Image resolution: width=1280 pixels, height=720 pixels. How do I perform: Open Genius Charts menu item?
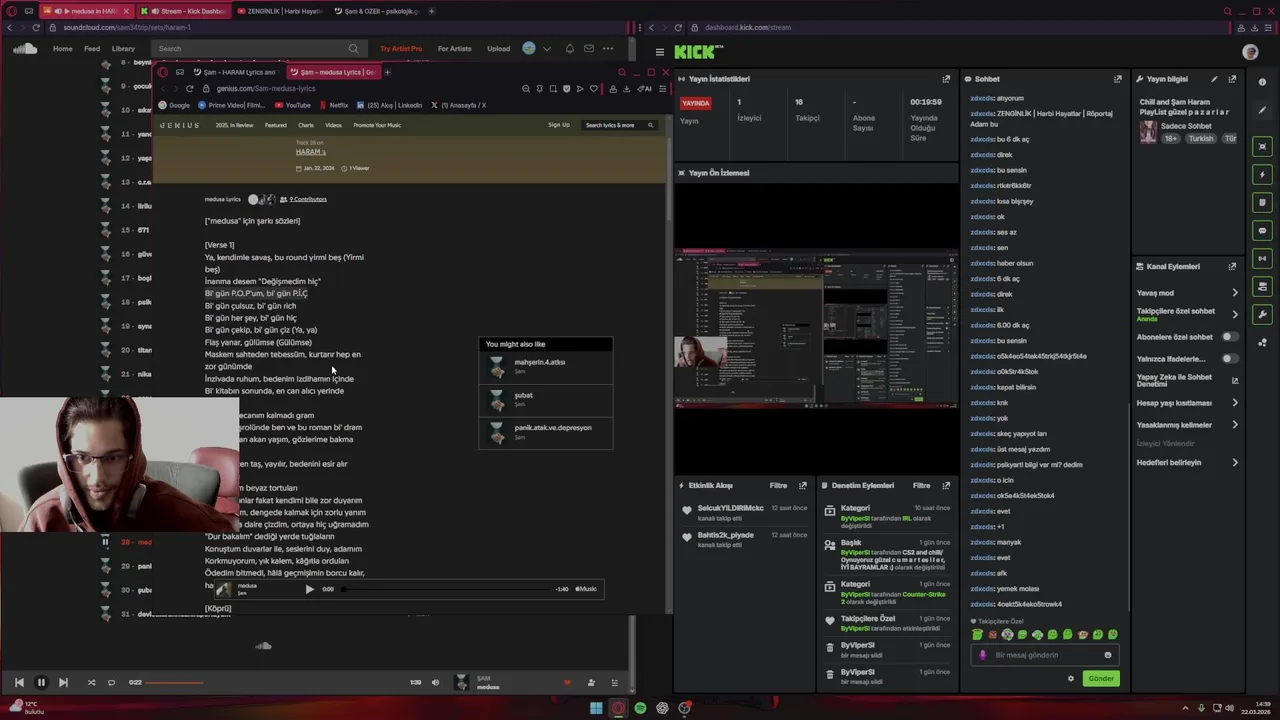click(x=306, y=125)
